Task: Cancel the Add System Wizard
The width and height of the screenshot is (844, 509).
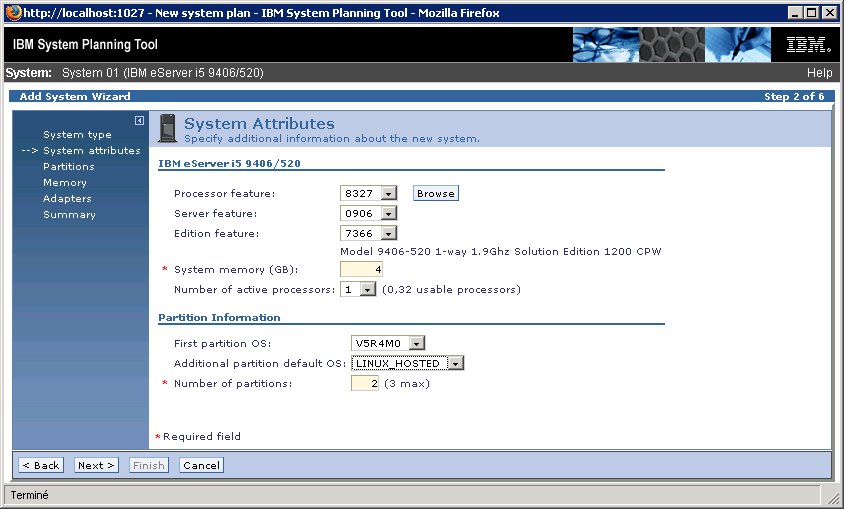Action: [x=201, y=465]
